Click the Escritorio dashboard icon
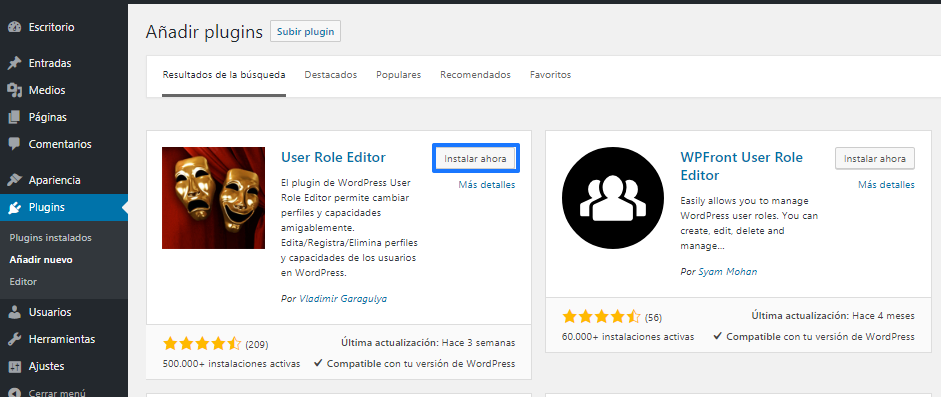Image resolution: width=941 pixels, height=397 pixels. tap(14, 27)
